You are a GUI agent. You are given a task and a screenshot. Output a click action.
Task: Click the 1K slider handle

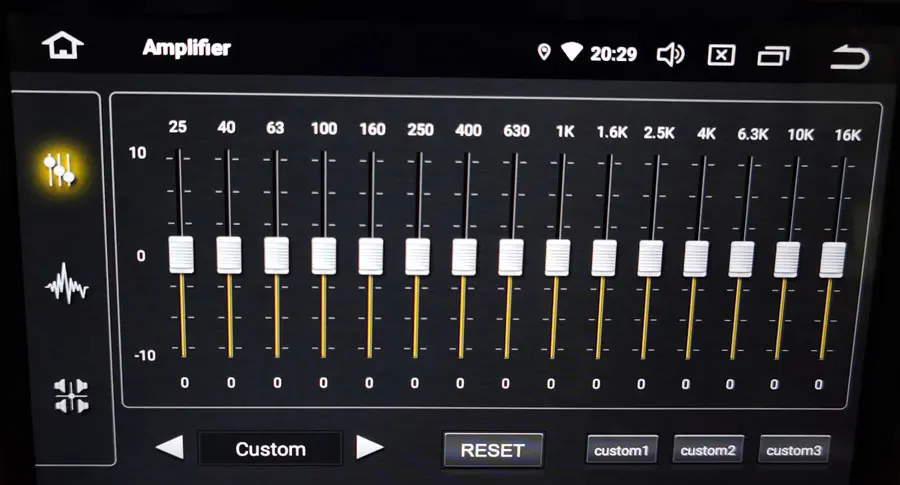(x=557, y=258)
